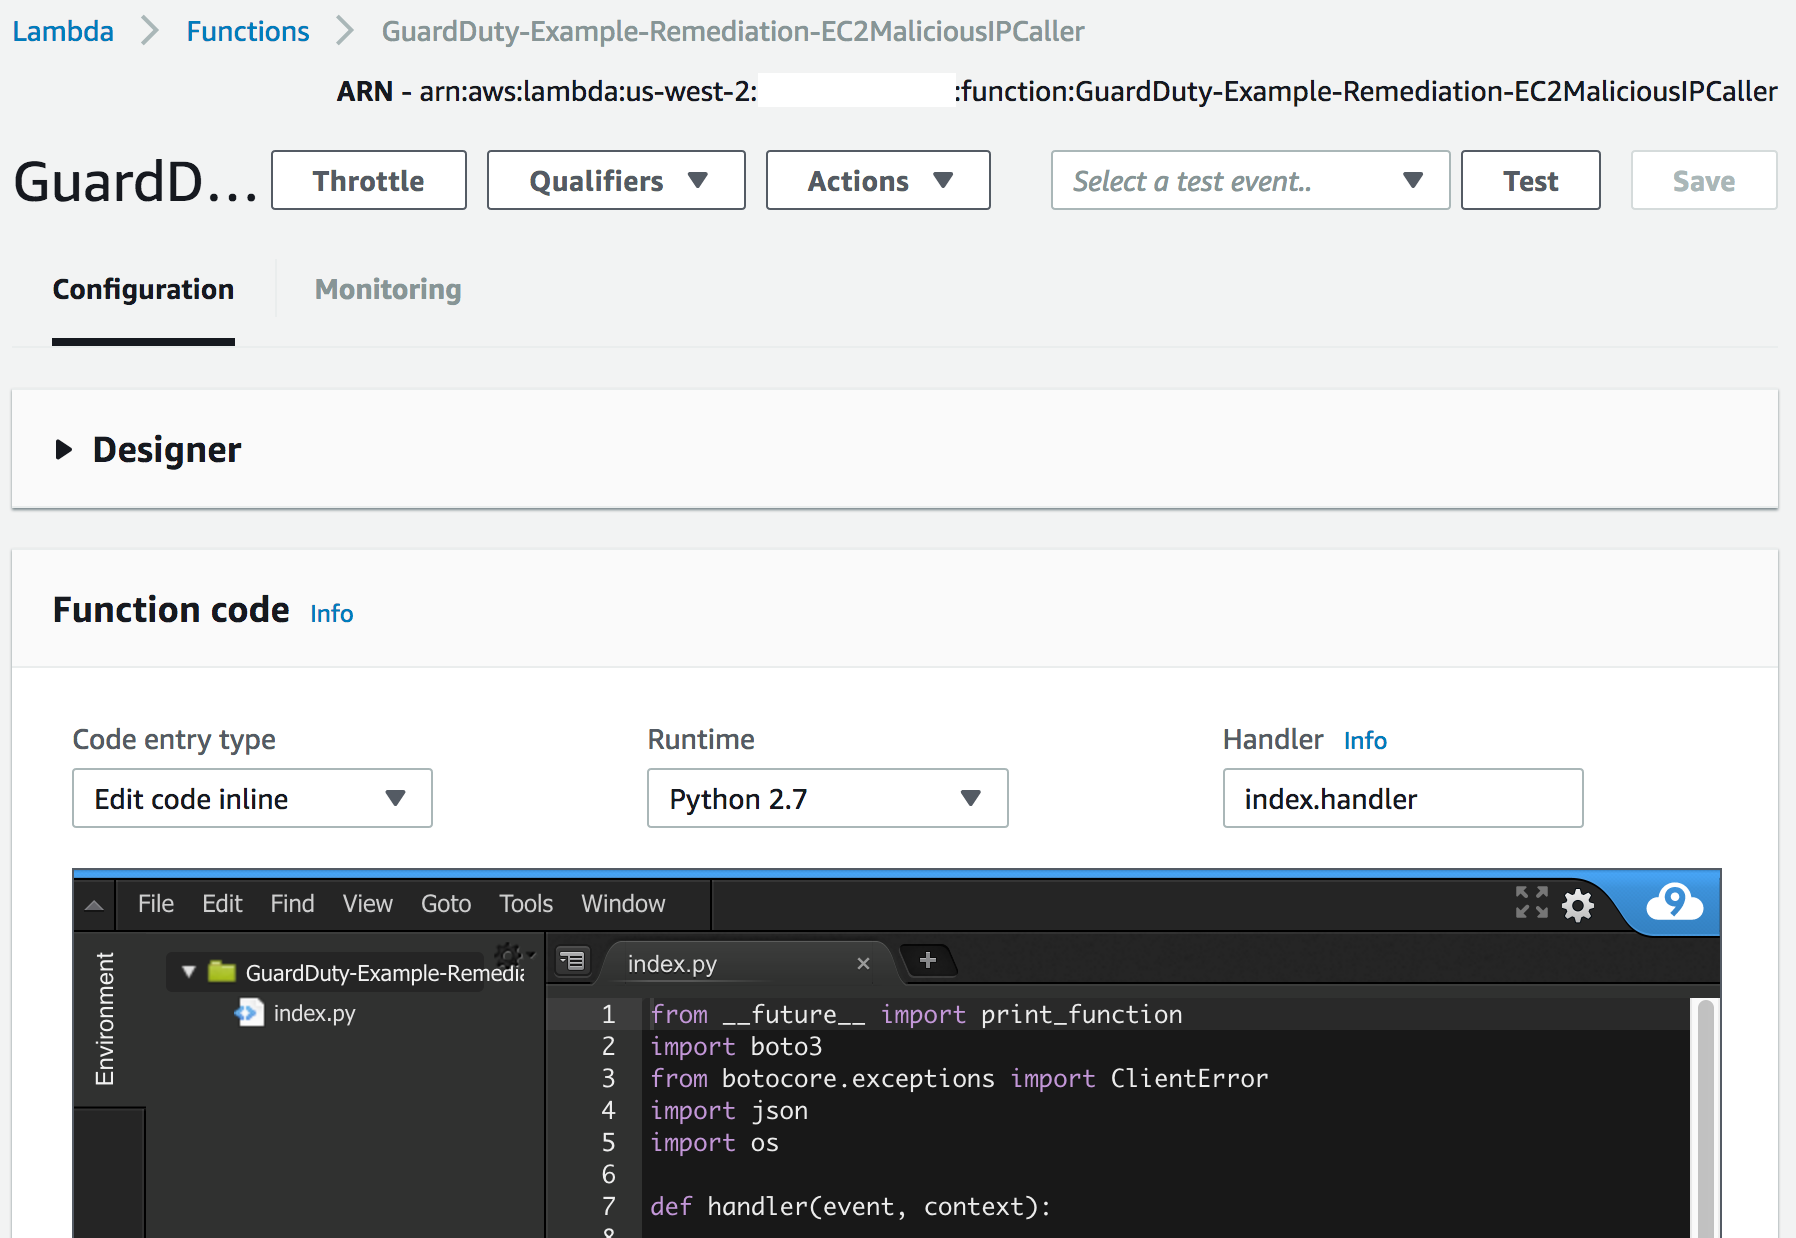Viewport: 1796px width, 1238px height.
Task: Click the Throttle button
Action: tap(368, 180)
